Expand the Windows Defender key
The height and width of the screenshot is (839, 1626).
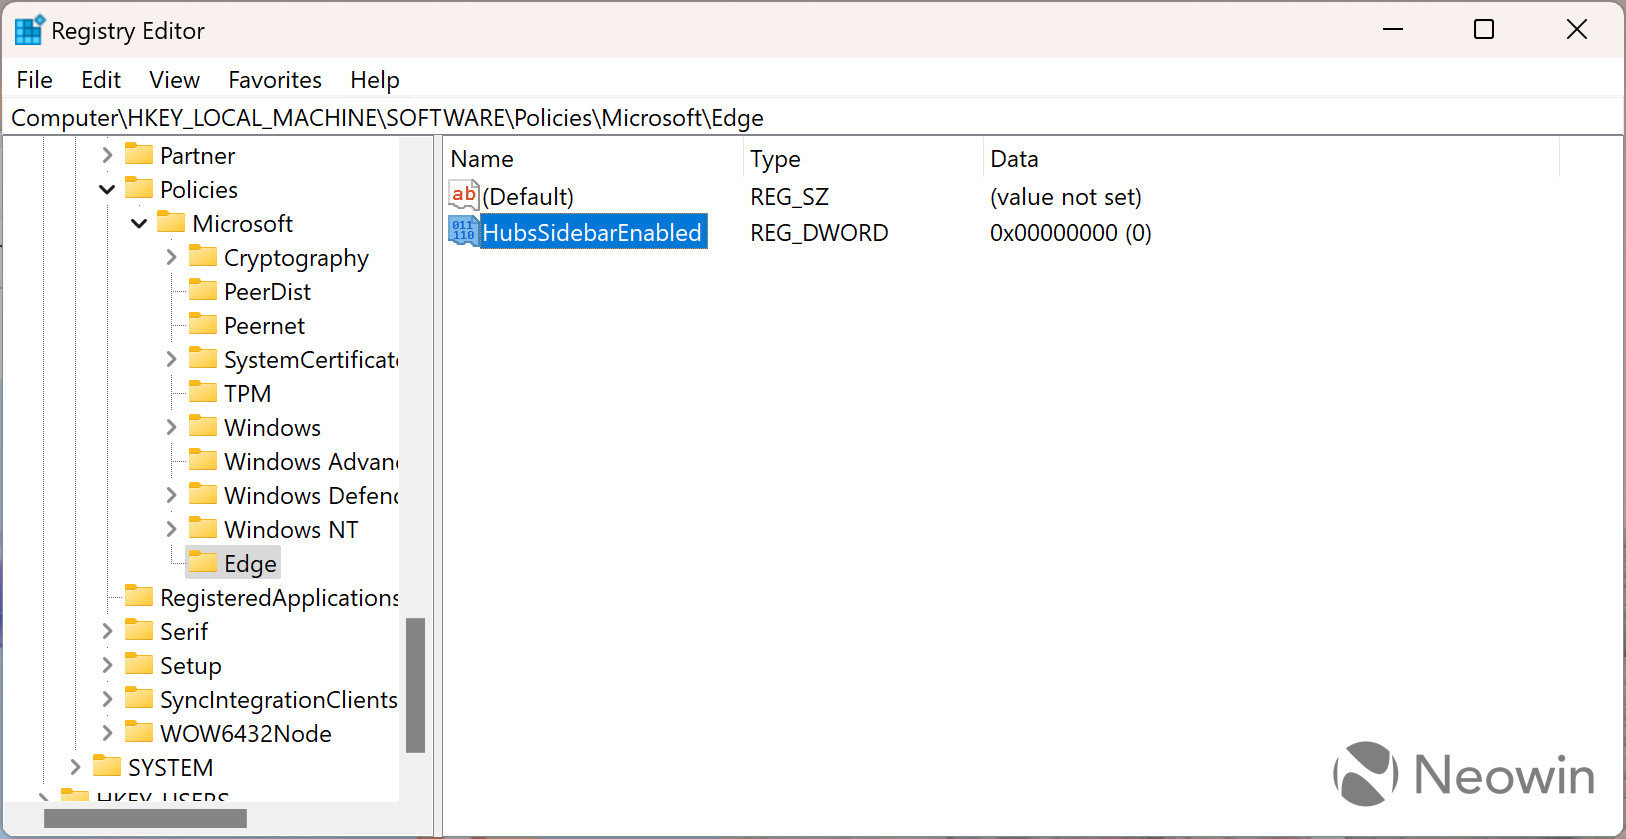(171, 496)
